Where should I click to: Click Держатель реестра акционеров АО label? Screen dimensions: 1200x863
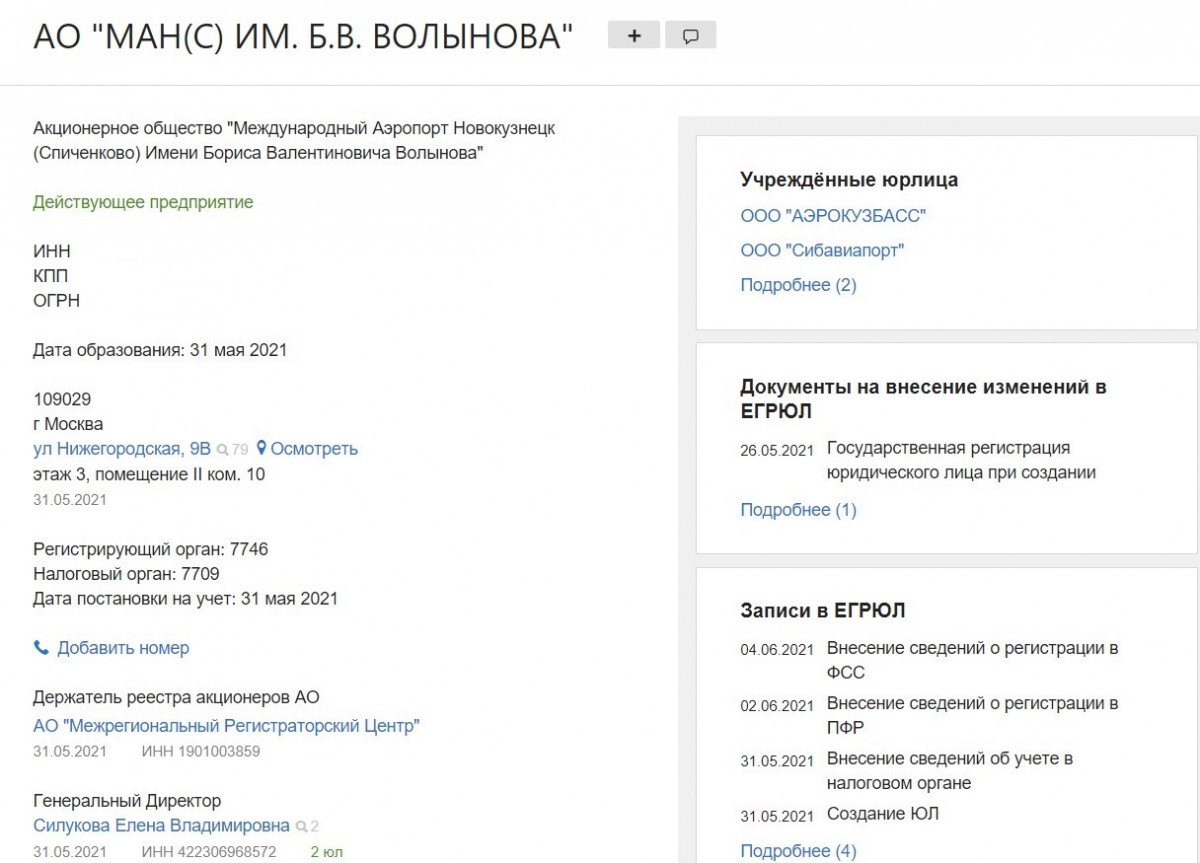point(176,697)
